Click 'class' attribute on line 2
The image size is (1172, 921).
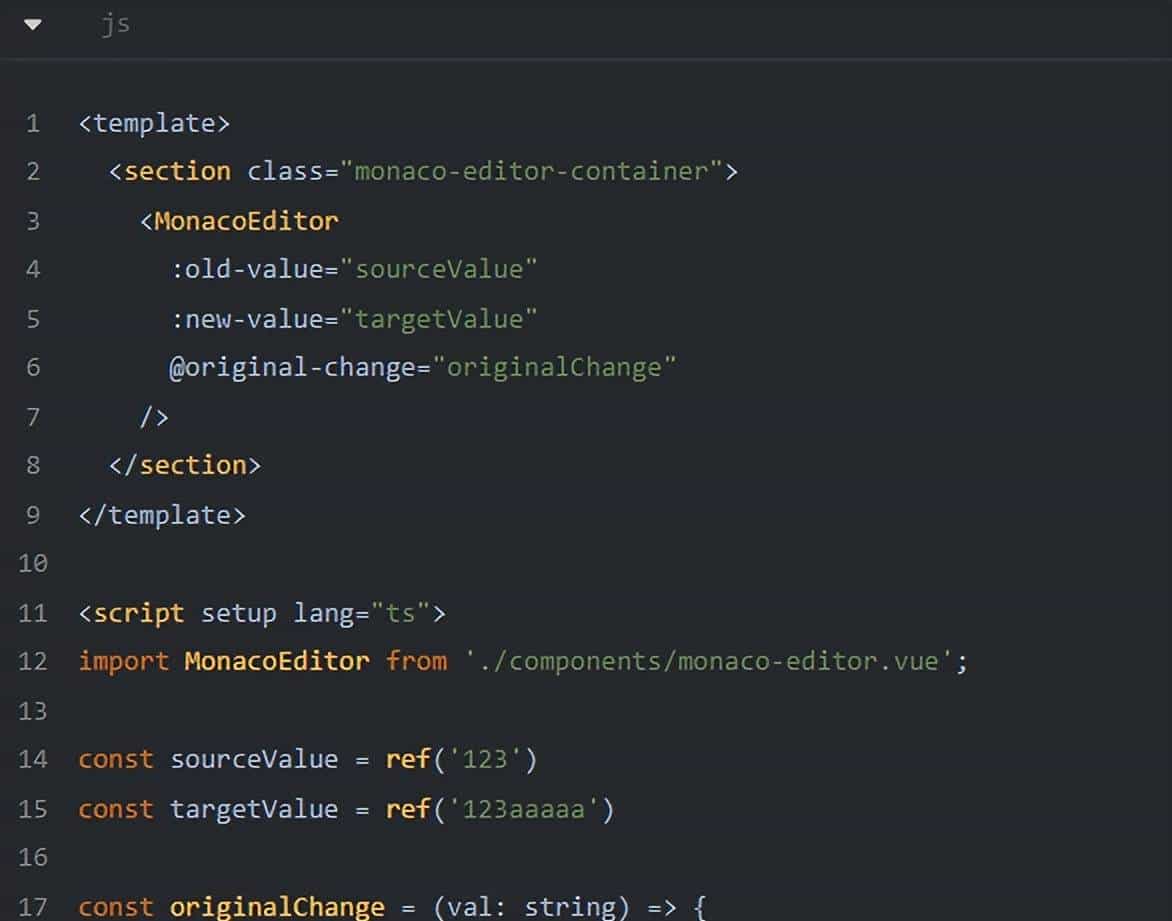pyautogui.click(x=285, y=171)
